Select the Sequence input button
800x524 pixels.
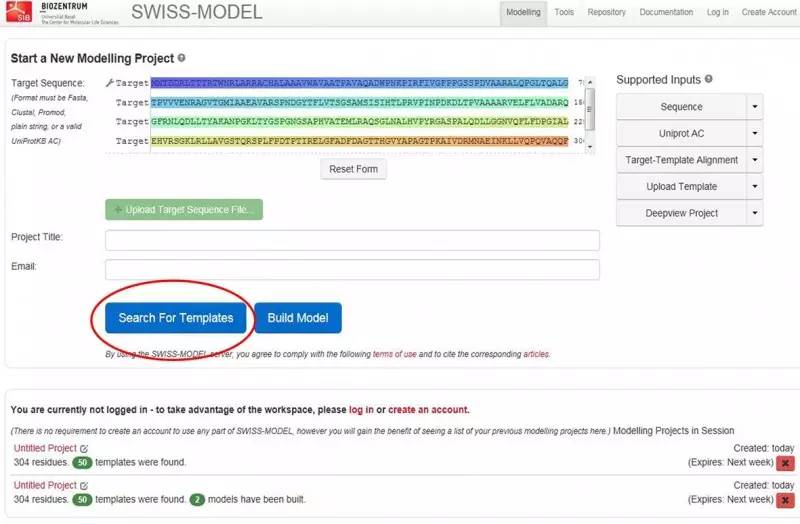pos(681,107)
